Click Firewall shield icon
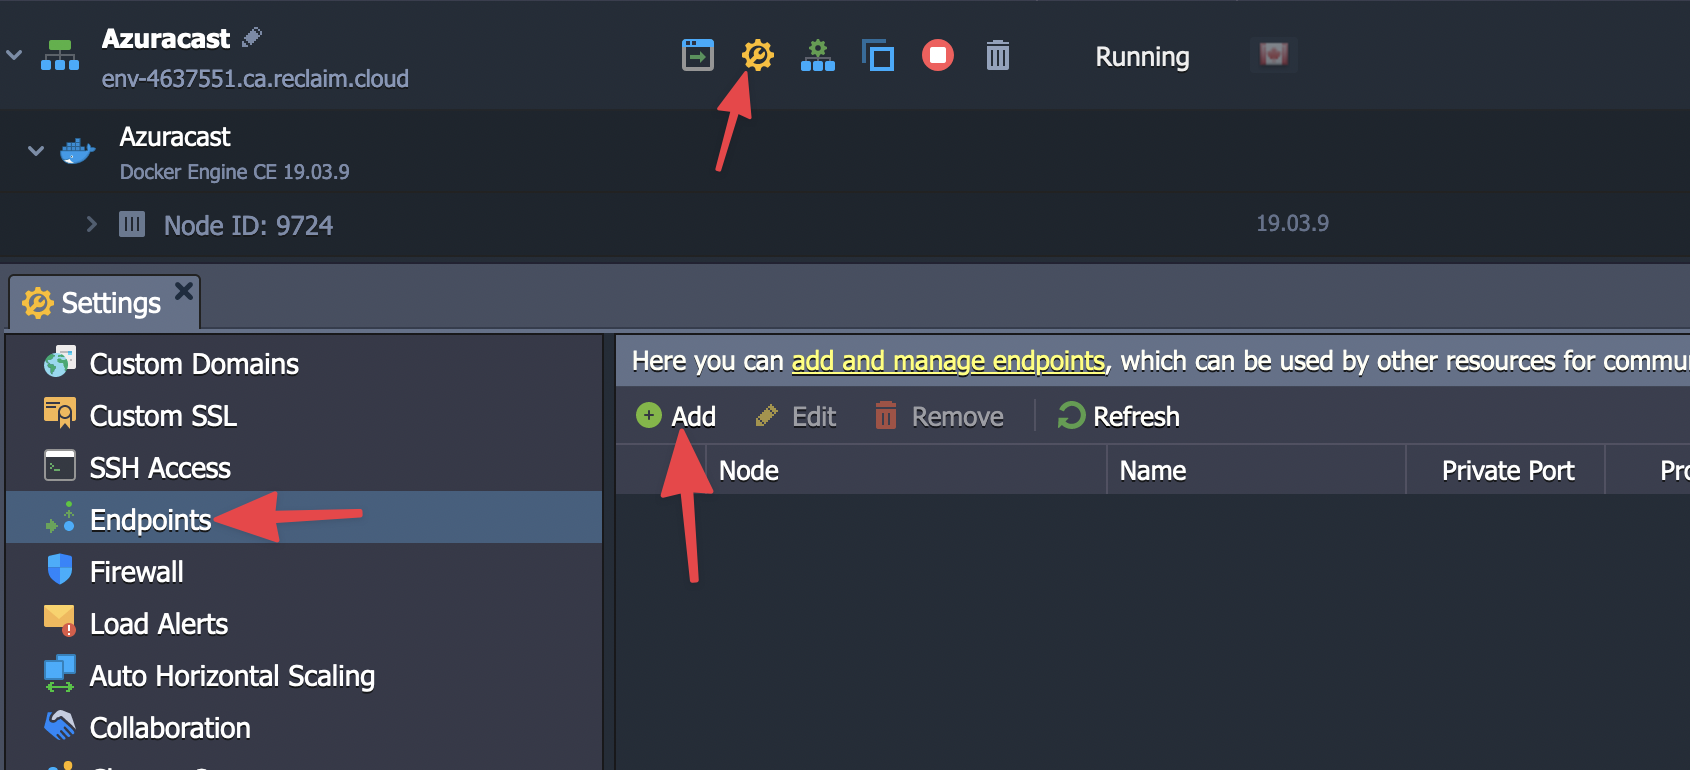The image size is (1690, 770). [60, 569]
